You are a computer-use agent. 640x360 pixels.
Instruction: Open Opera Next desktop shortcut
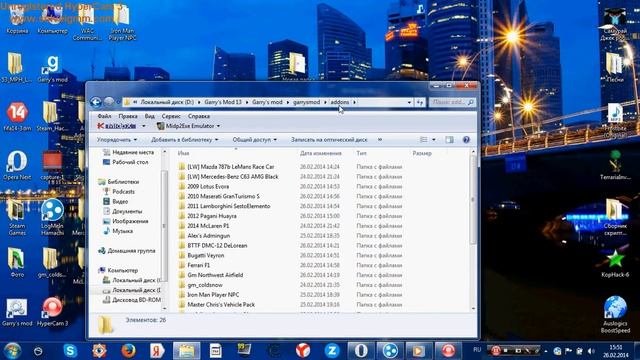tap(17, 165)
